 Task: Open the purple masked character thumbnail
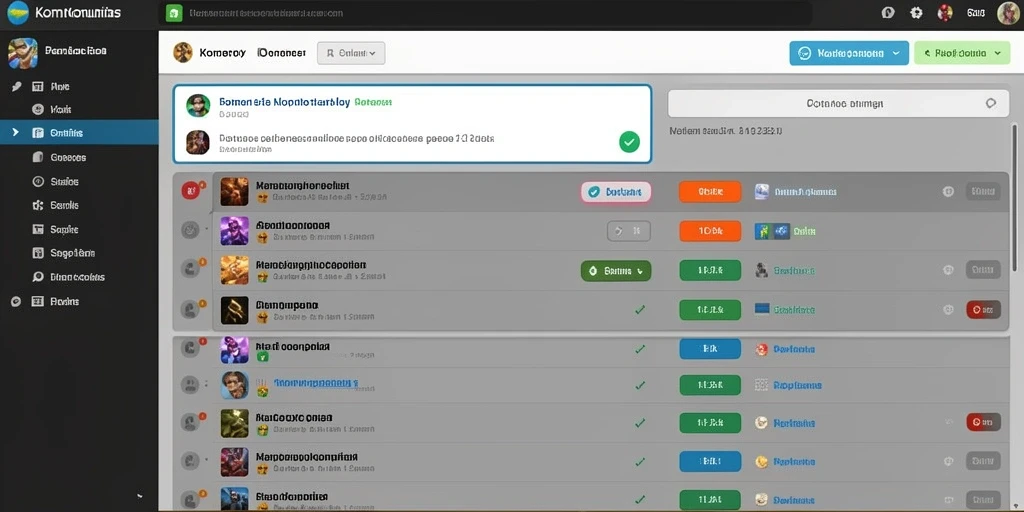[234, 231]
